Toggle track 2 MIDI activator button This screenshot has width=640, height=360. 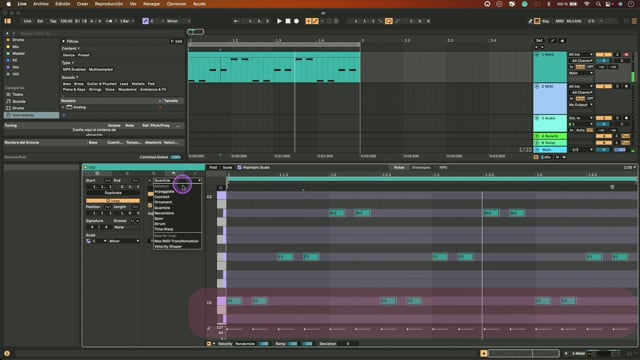click(x=604, y=86)
